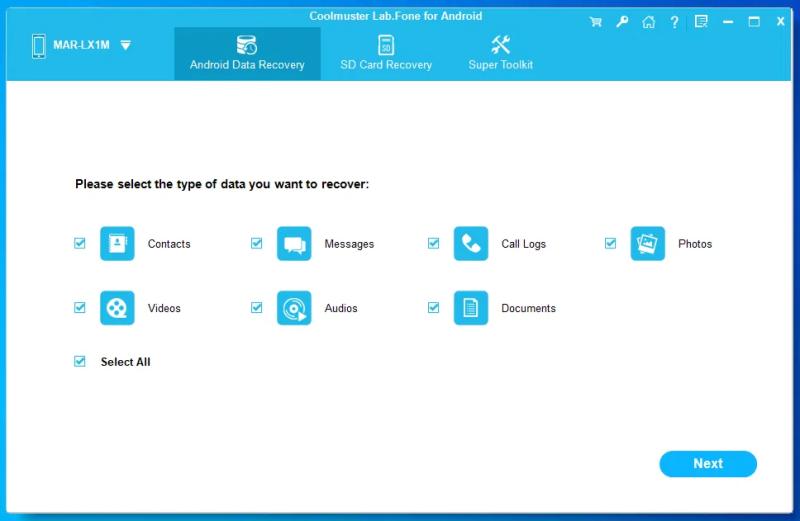Close the Coolmuster Lab.Fone window
This screenshot has height=521, width=800.
[x=781, y=21]
